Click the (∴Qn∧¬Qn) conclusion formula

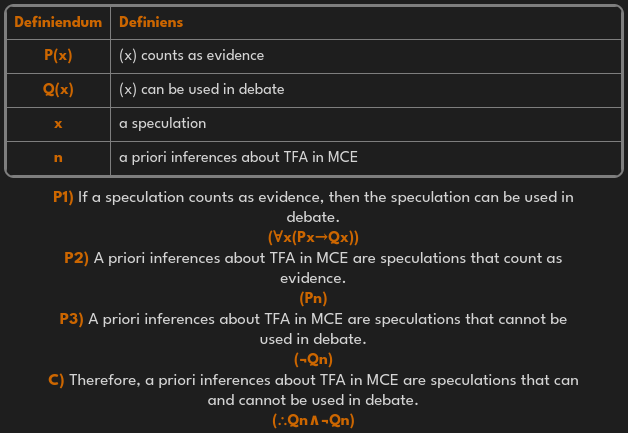[313, 420]
